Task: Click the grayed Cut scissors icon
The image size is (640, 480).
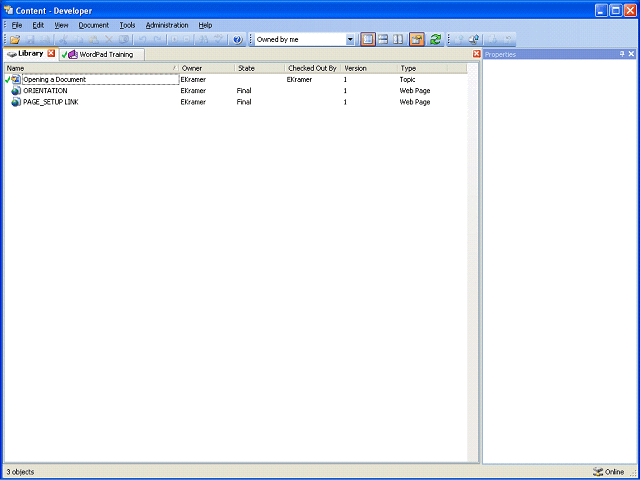Action: (x=63, y=40)
